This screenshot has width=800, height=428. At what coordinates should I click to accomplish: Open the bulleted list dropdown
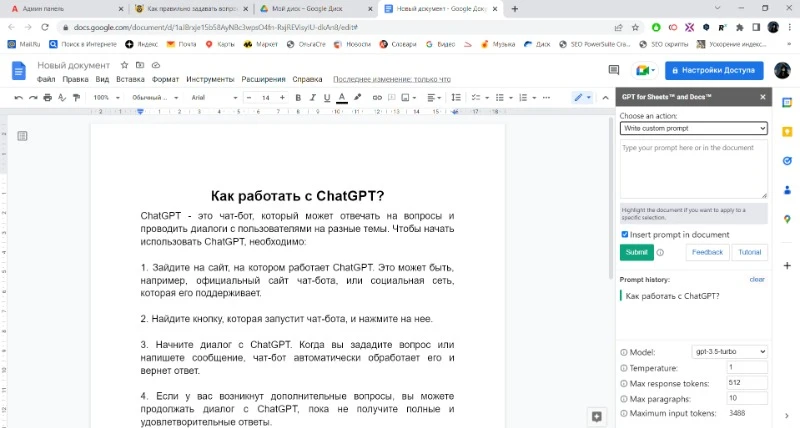click(504, 97)
